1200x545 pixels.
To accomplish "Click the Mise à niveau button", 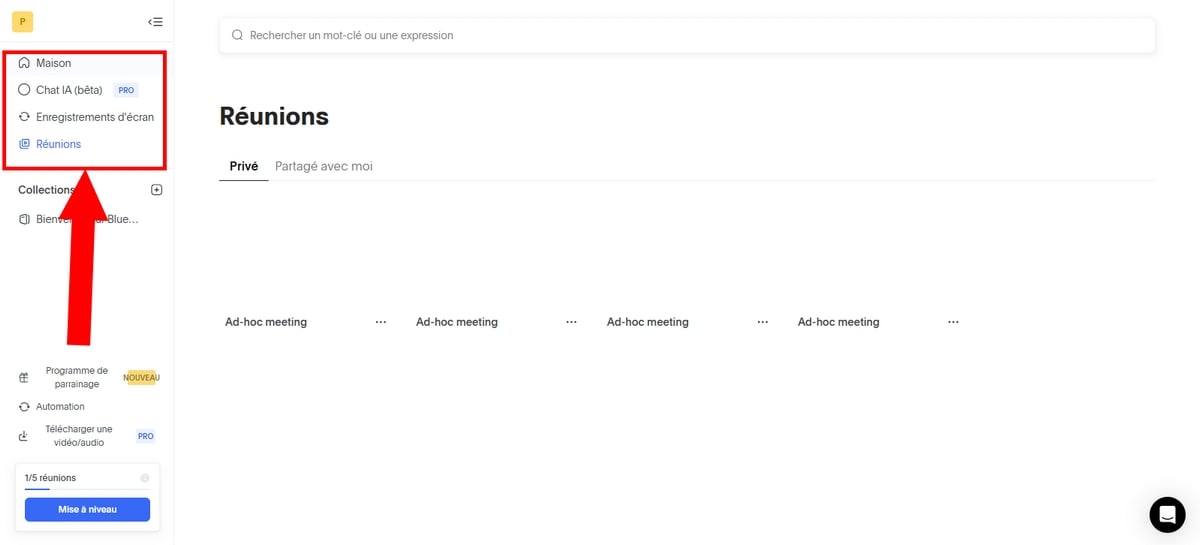I will coord(87,509).
